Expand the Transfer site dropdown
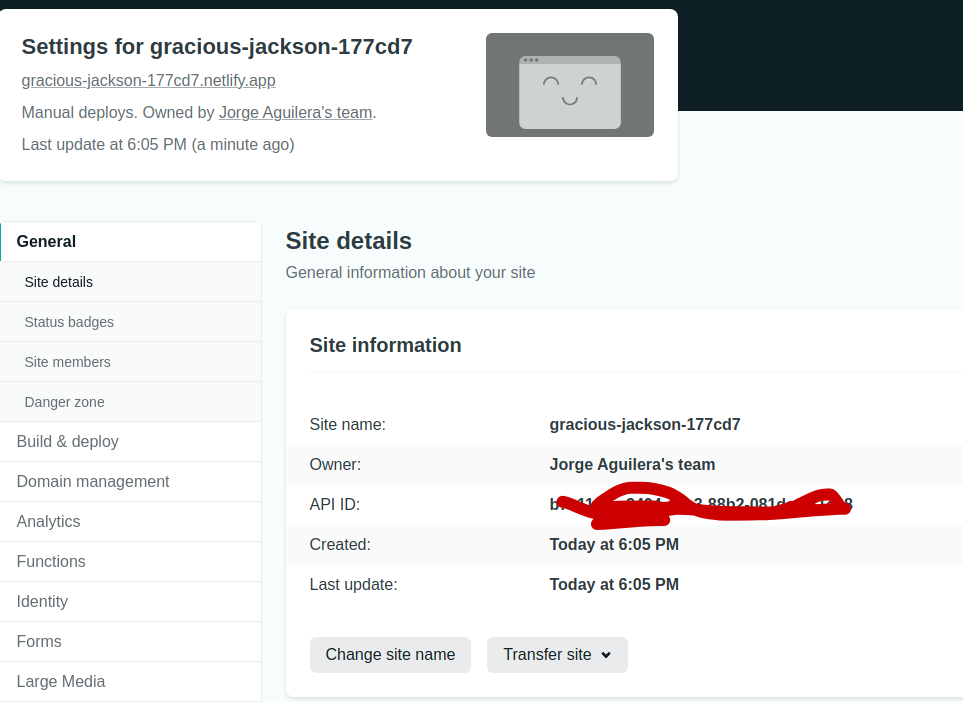Screen dimensions: 963x702 pos(556,654)
